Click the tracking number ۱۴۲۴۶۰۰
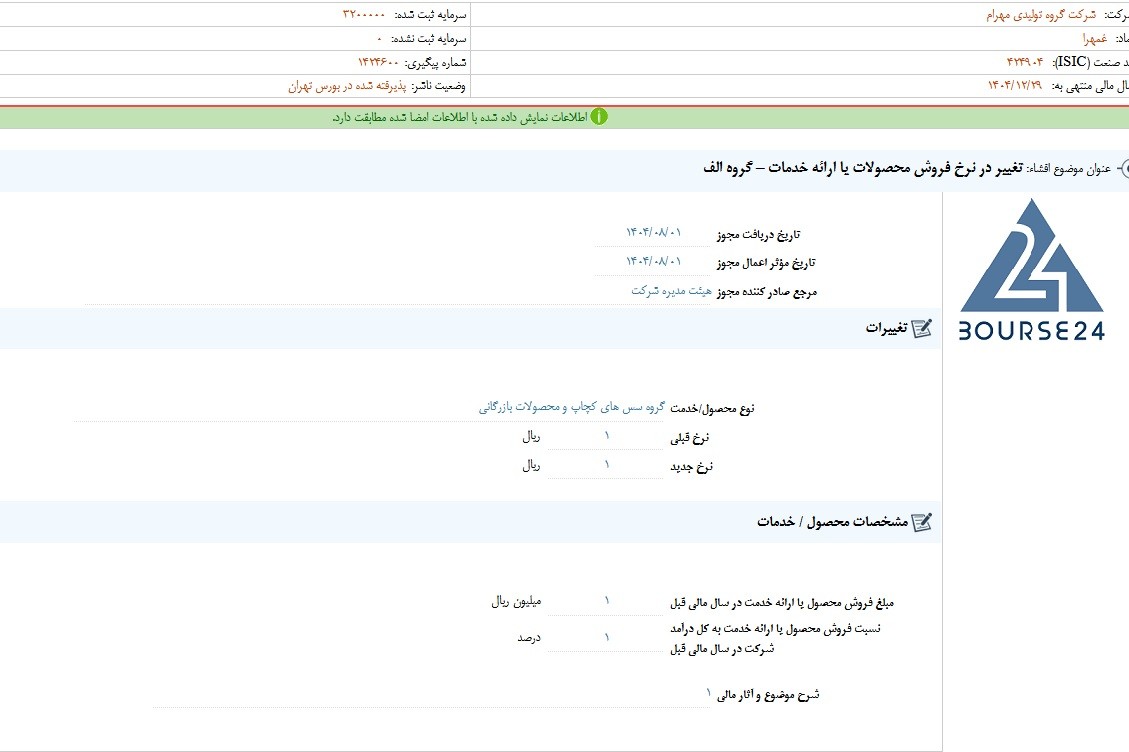The image size is (1129, 752). click(x=378, y=63)
